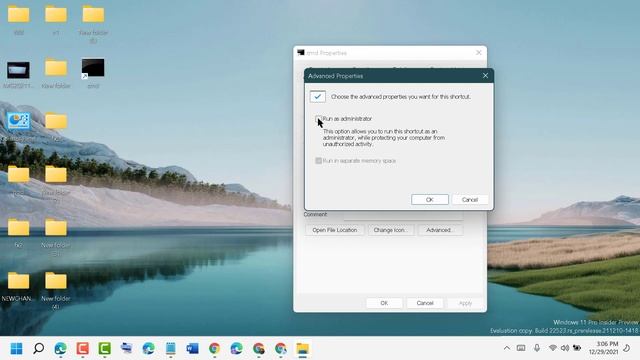Select the cmd shortcut on desktop
This screenshot has height=360, width=640.
coord(93,73)
